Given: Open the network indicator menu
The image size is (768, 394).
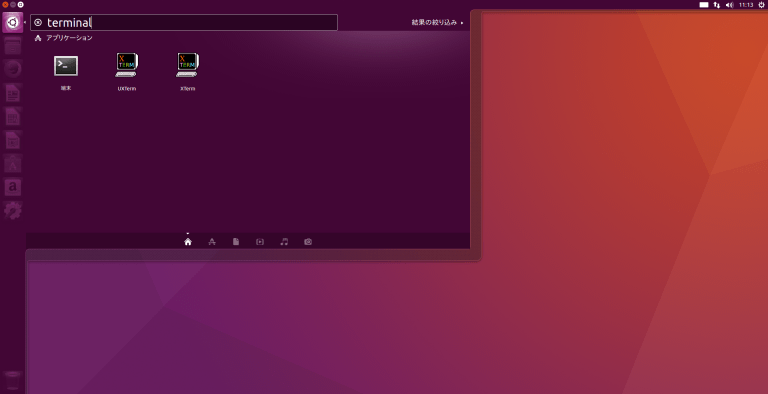Looking at the screenshot, I should click(x=717, y=5).
